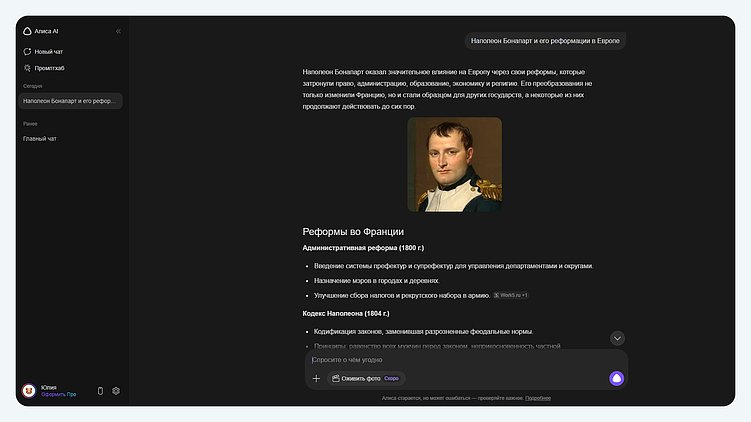Click the Оживить фото button
This screenshot has height=422, width=751.
pyautogui.click(x=366, y=378)
